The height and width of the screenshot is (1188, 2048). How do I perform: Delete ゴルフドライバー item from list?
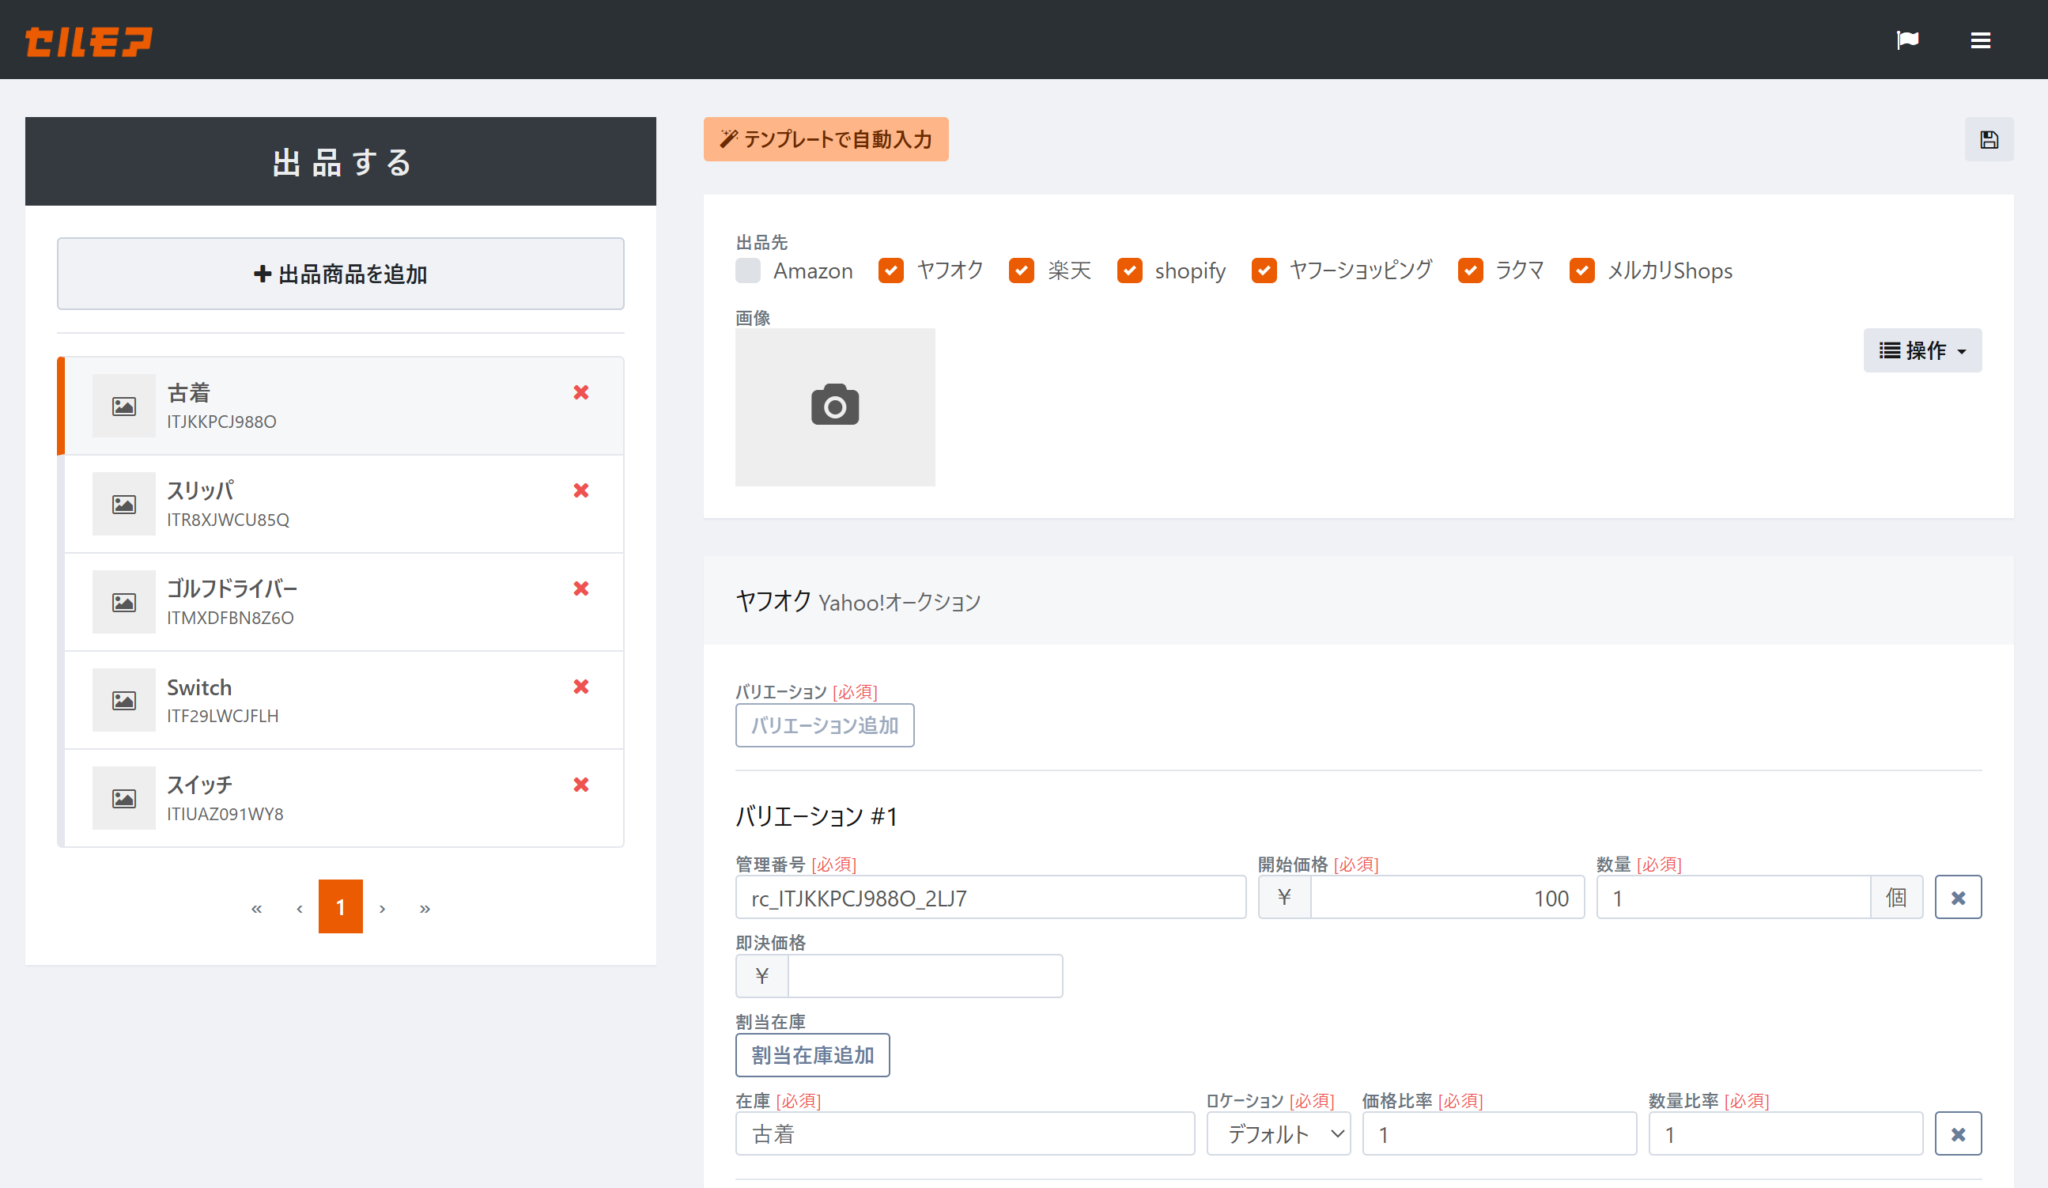581,588
